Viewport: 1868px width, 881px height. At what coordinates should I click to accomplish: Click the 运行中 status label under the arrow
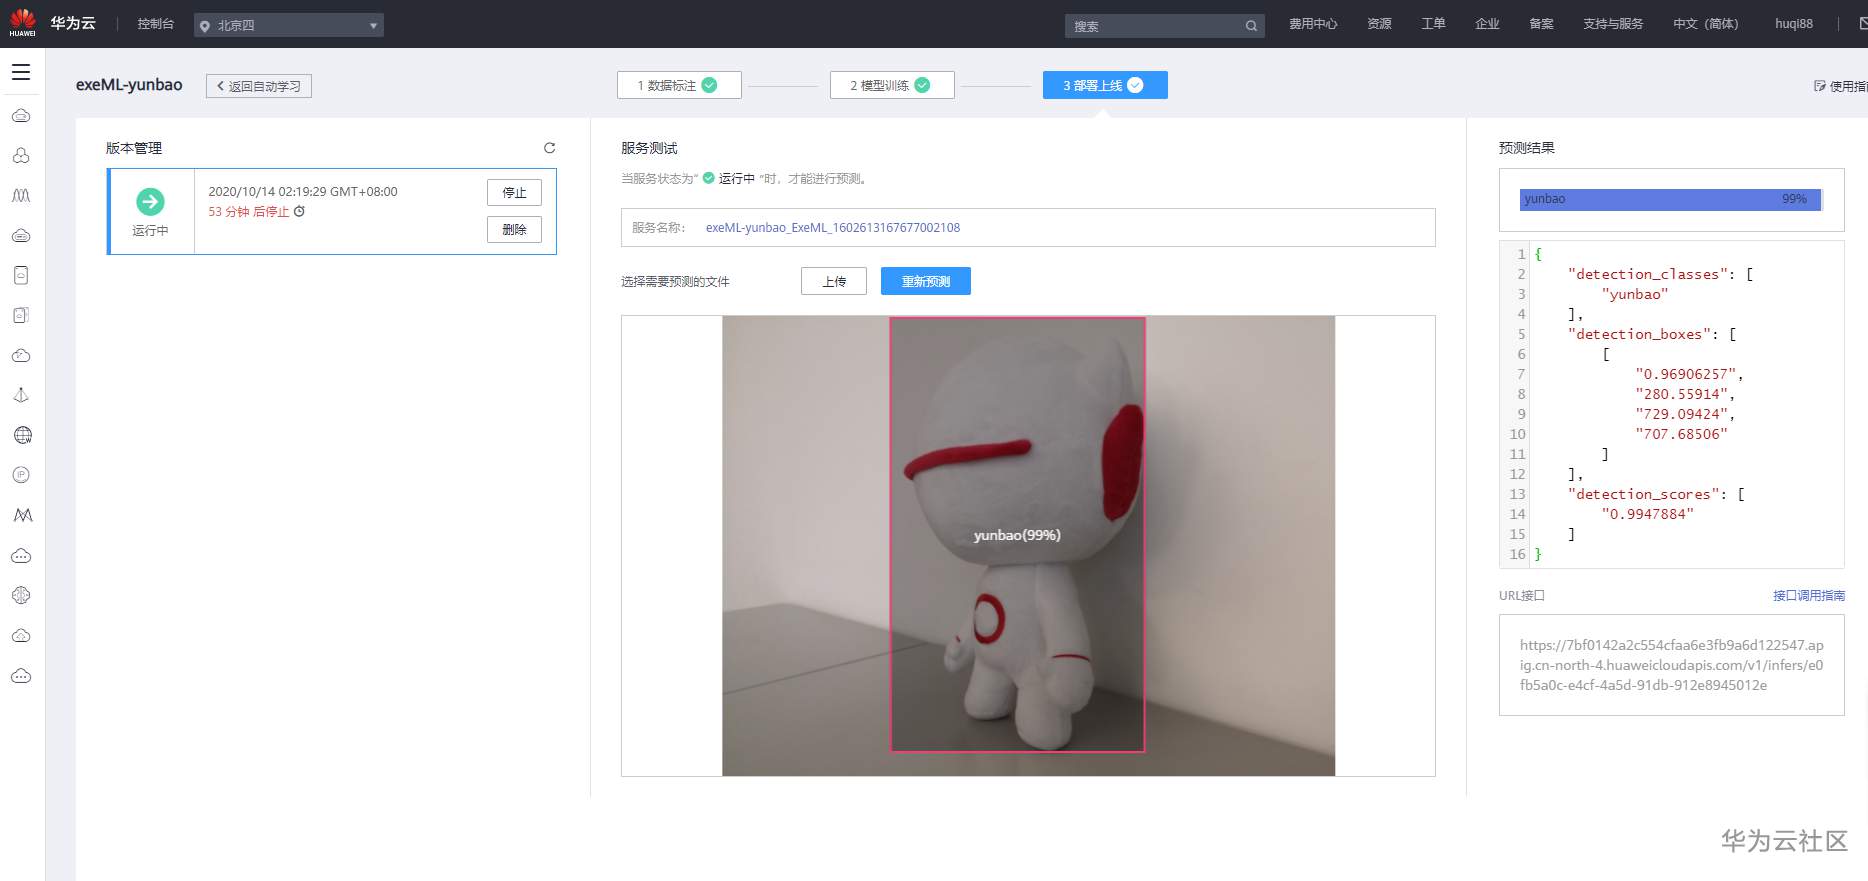coord(150,231)
